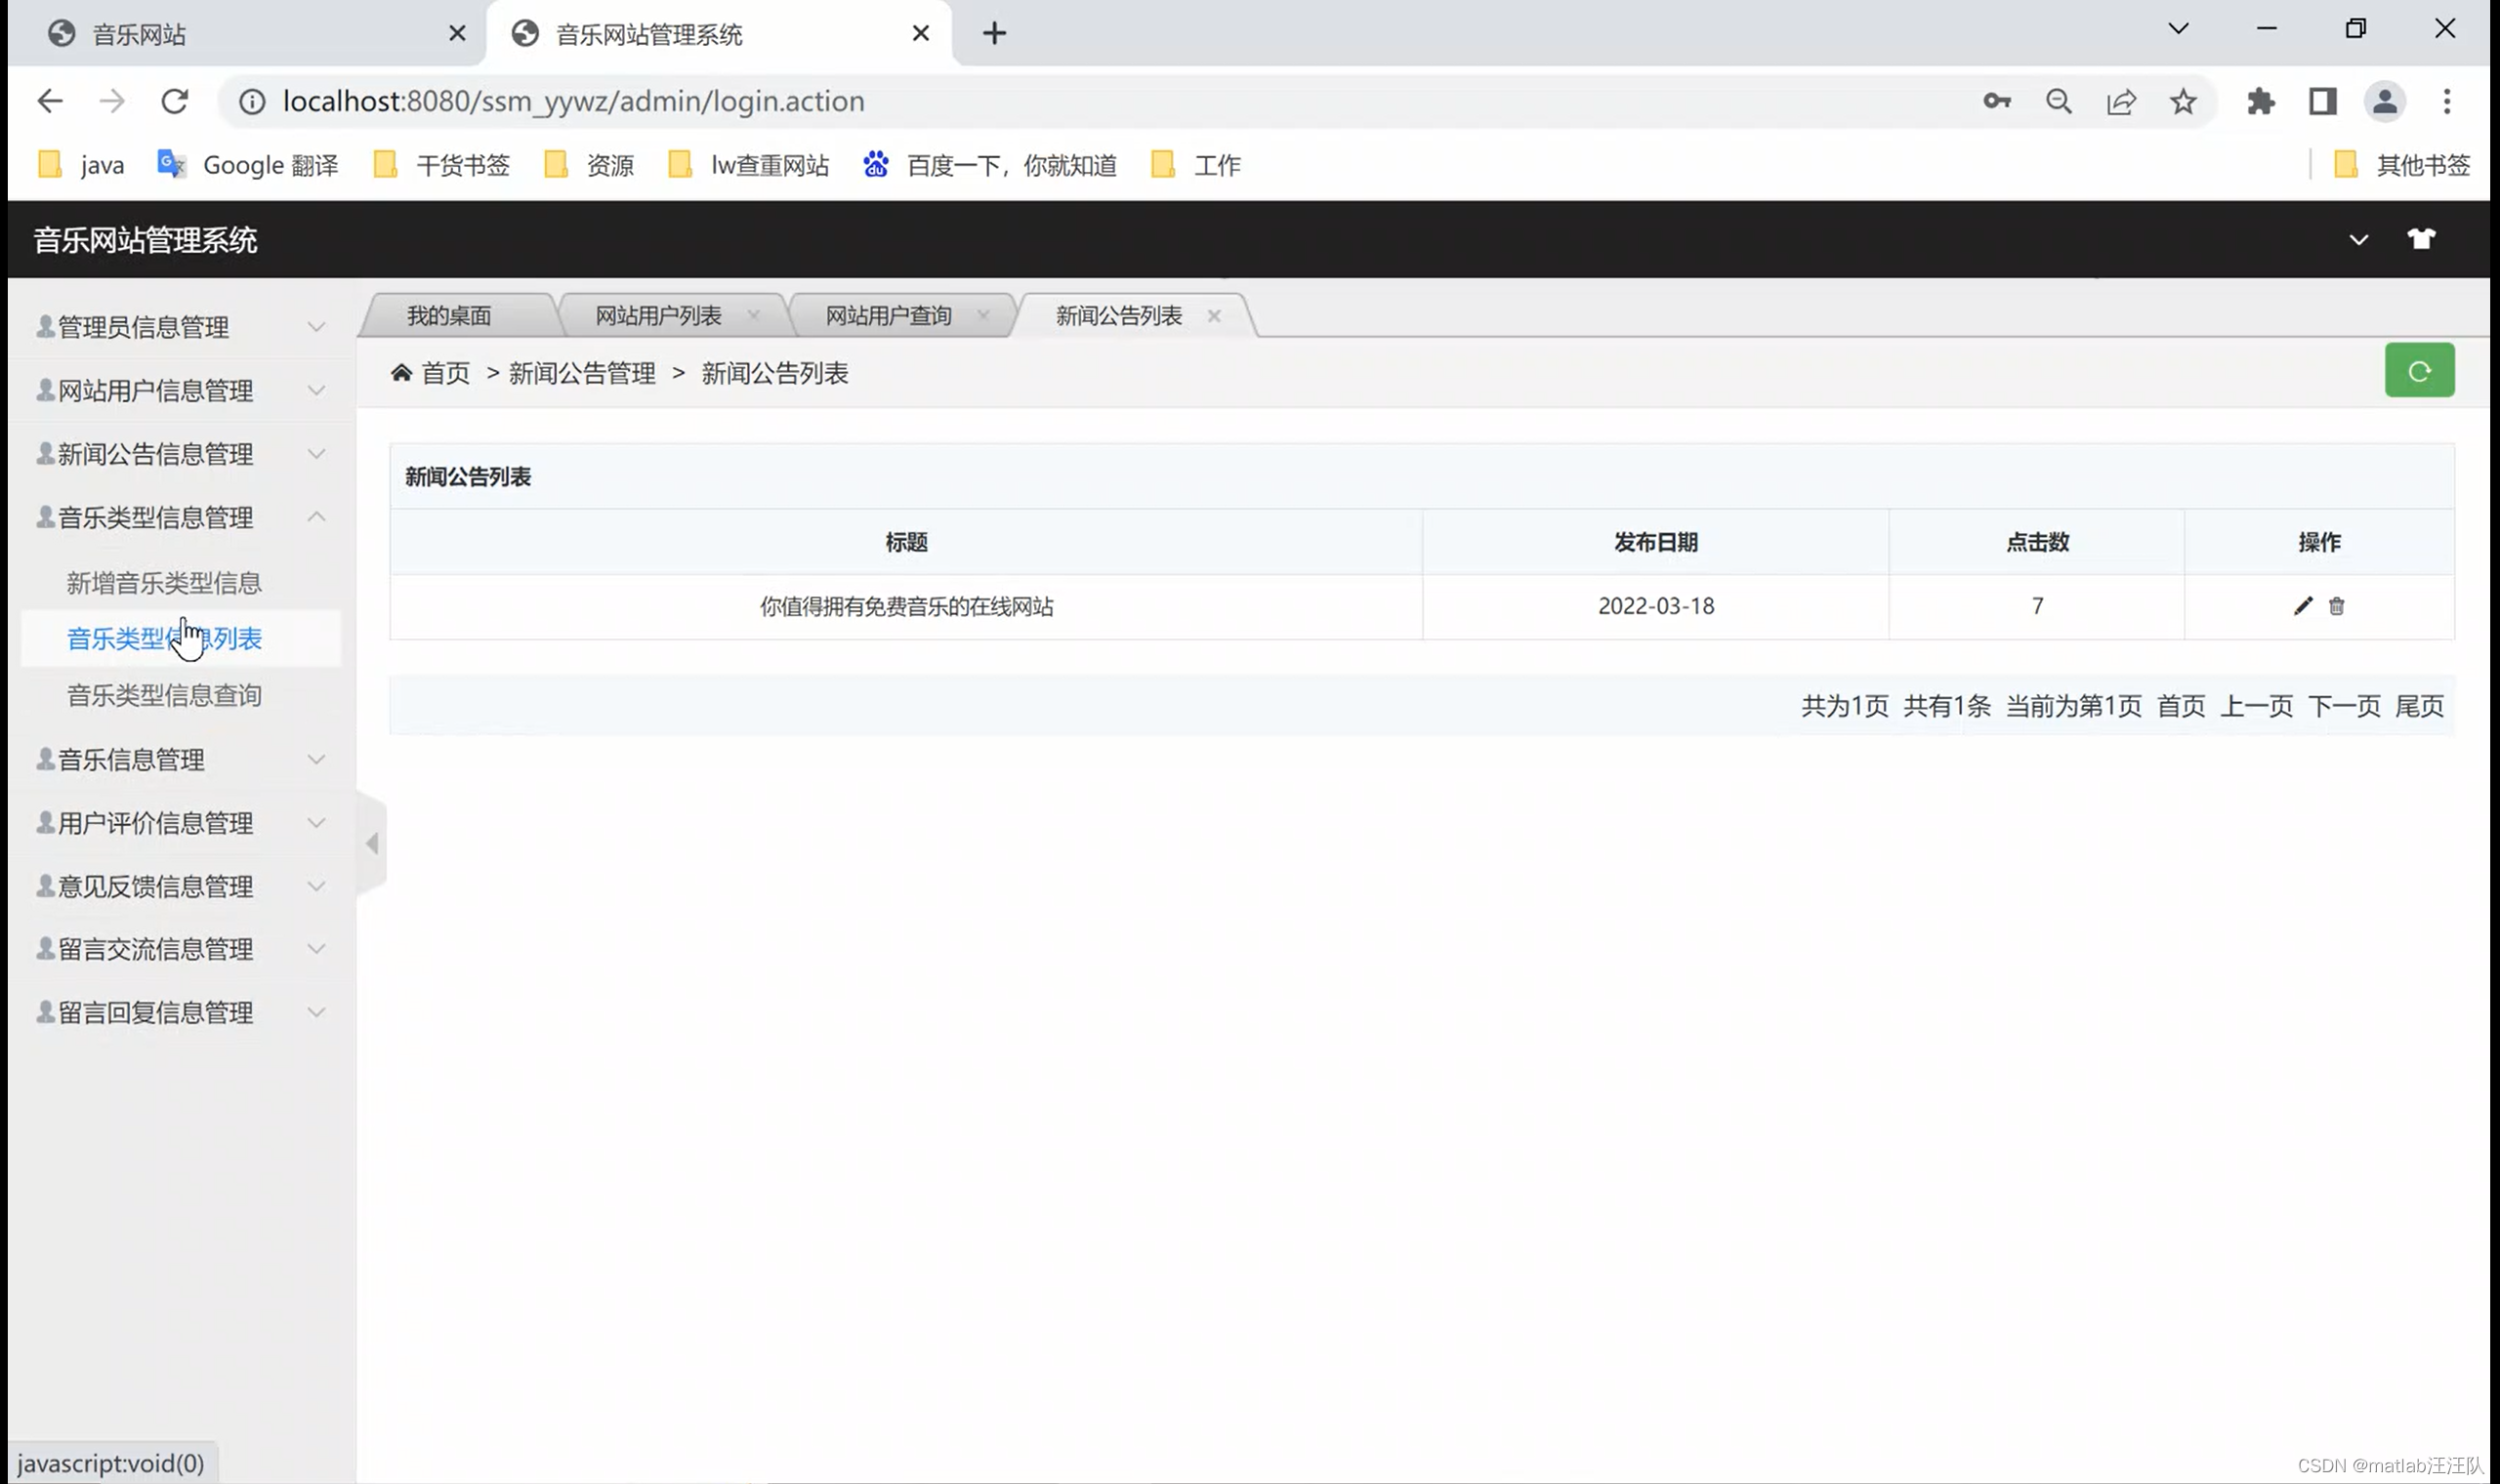The width and height of the screenshot is (2500, 1484).
Task: Click the trash delete icon in news row
Action: pos(2336,606)
